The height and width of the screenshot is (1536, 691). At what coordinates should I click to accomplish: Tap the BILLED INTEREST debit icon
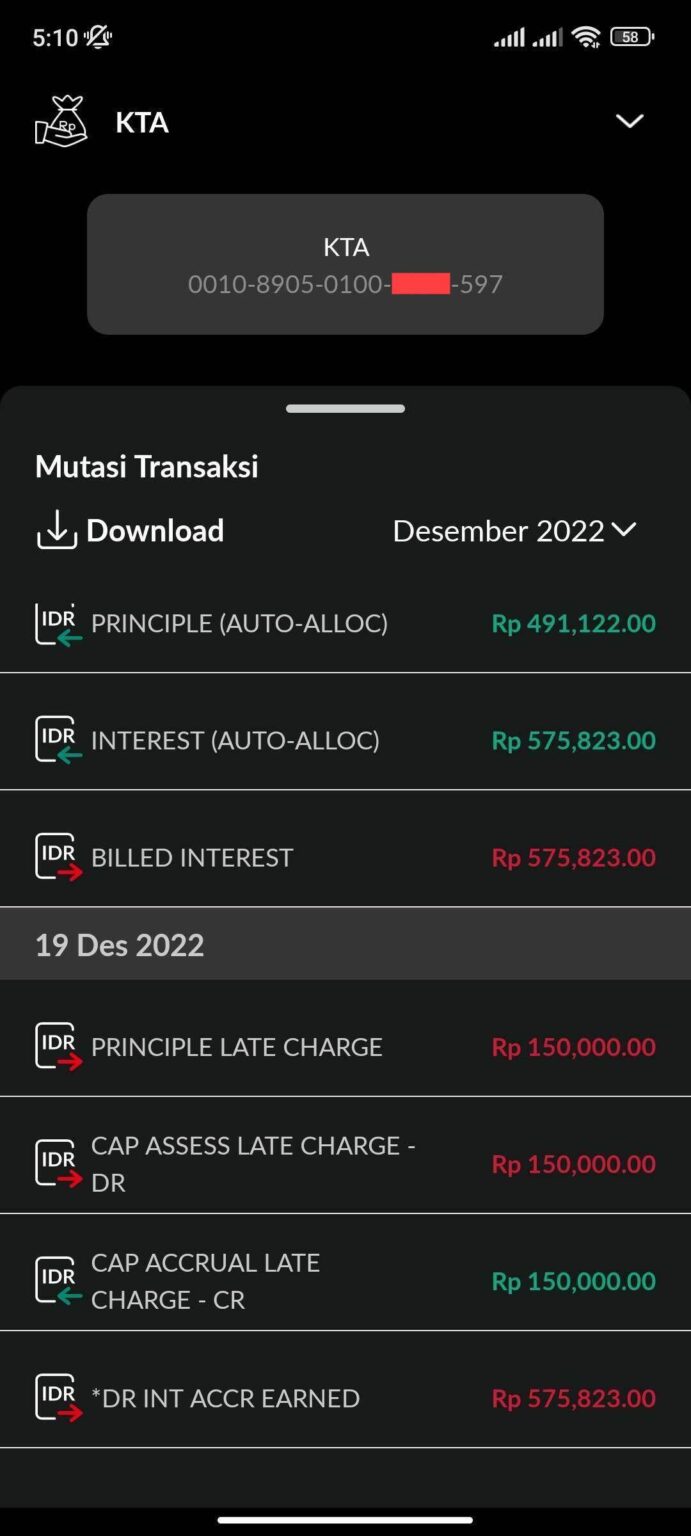pos(58,858)
